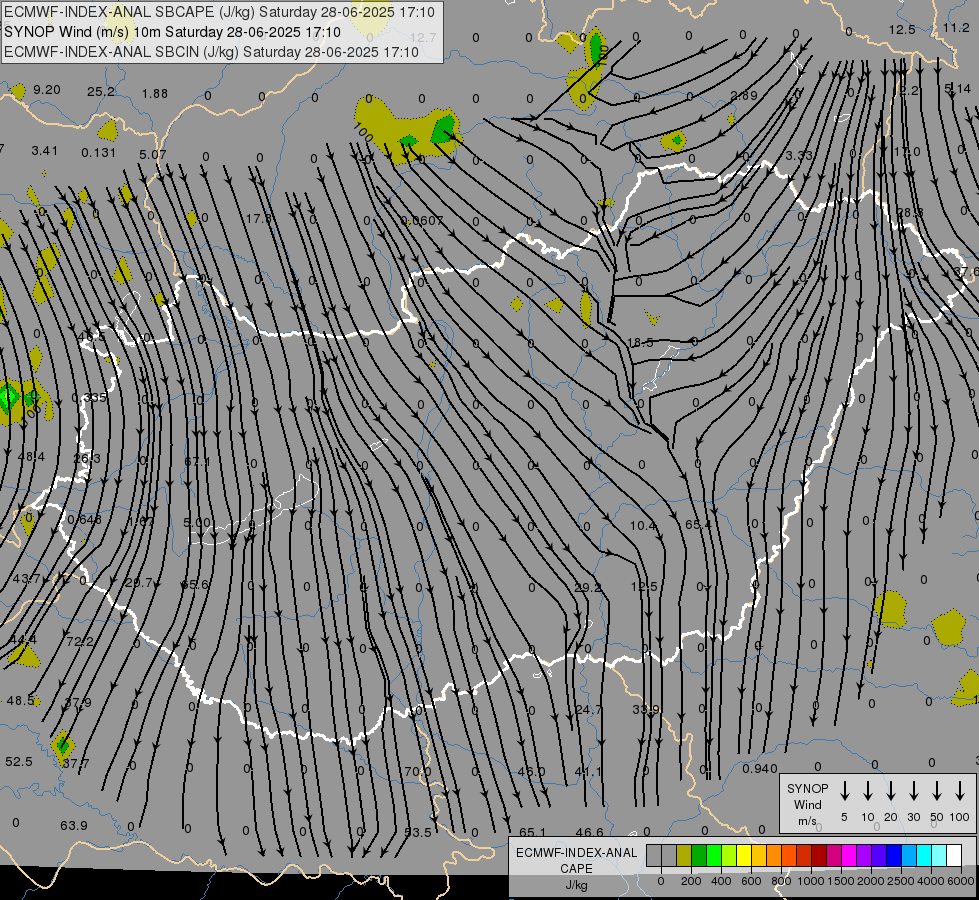Pick the dark red CAPE legend swatch
The image size is (979, 900).
(x=819, y=856)
